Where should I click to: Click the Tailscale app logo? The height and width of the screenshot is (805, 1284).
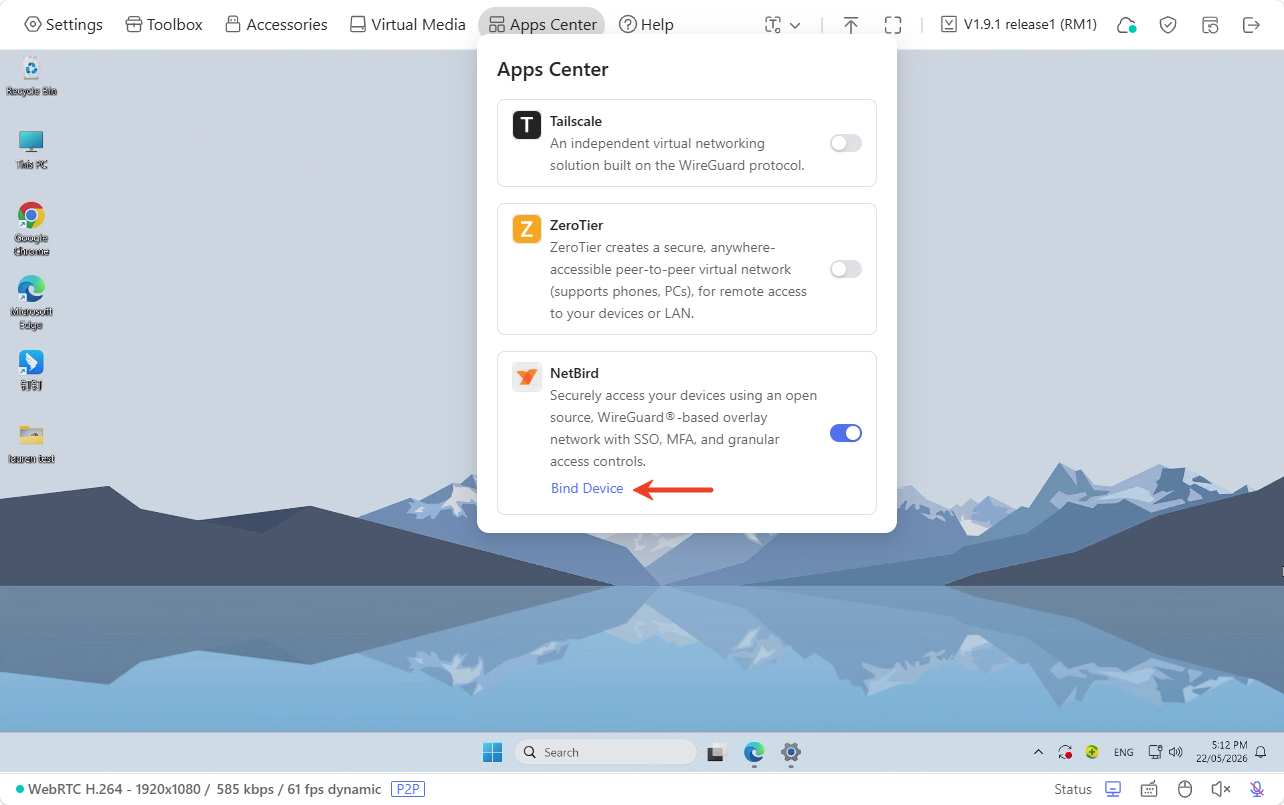[527, 125]
